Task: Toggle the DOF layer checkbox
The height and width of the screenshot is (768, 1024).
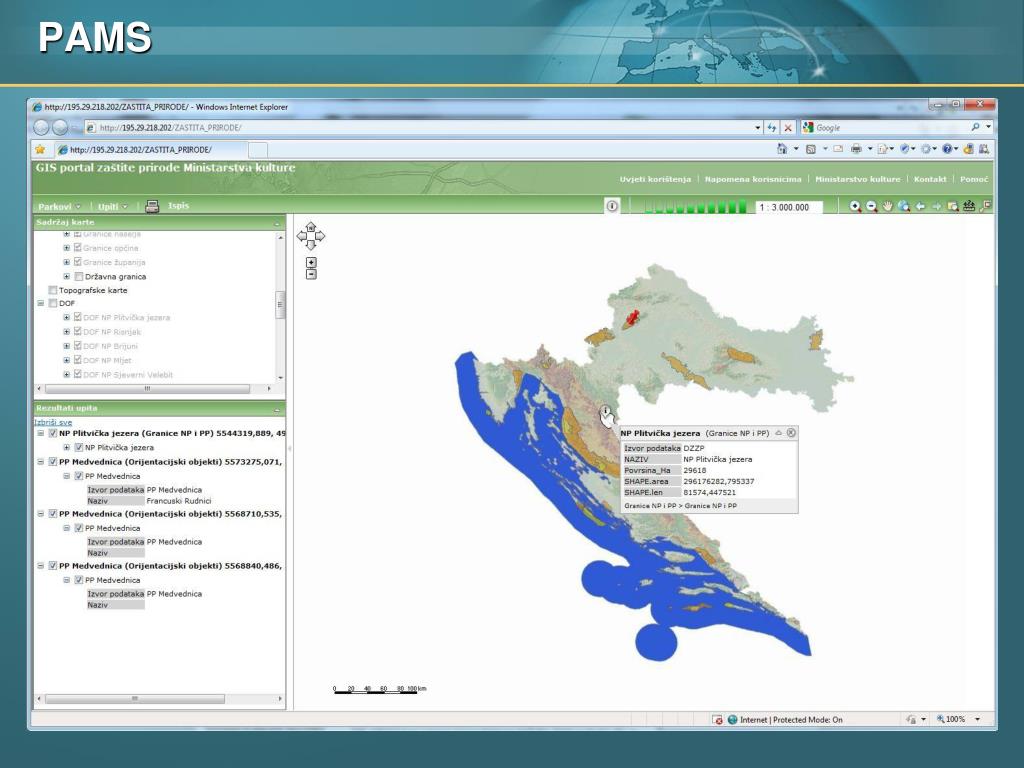Action: 53,303
